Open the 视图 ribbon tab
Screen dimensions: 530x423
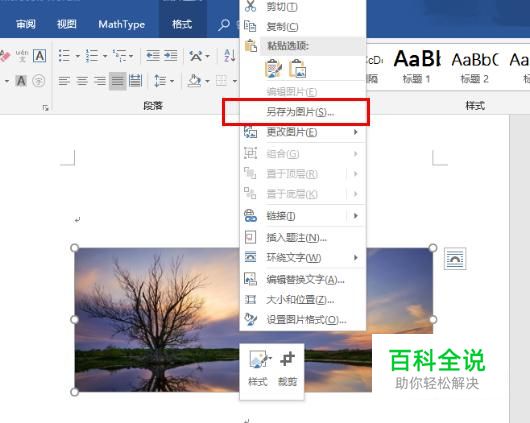[x=66, y=24]
